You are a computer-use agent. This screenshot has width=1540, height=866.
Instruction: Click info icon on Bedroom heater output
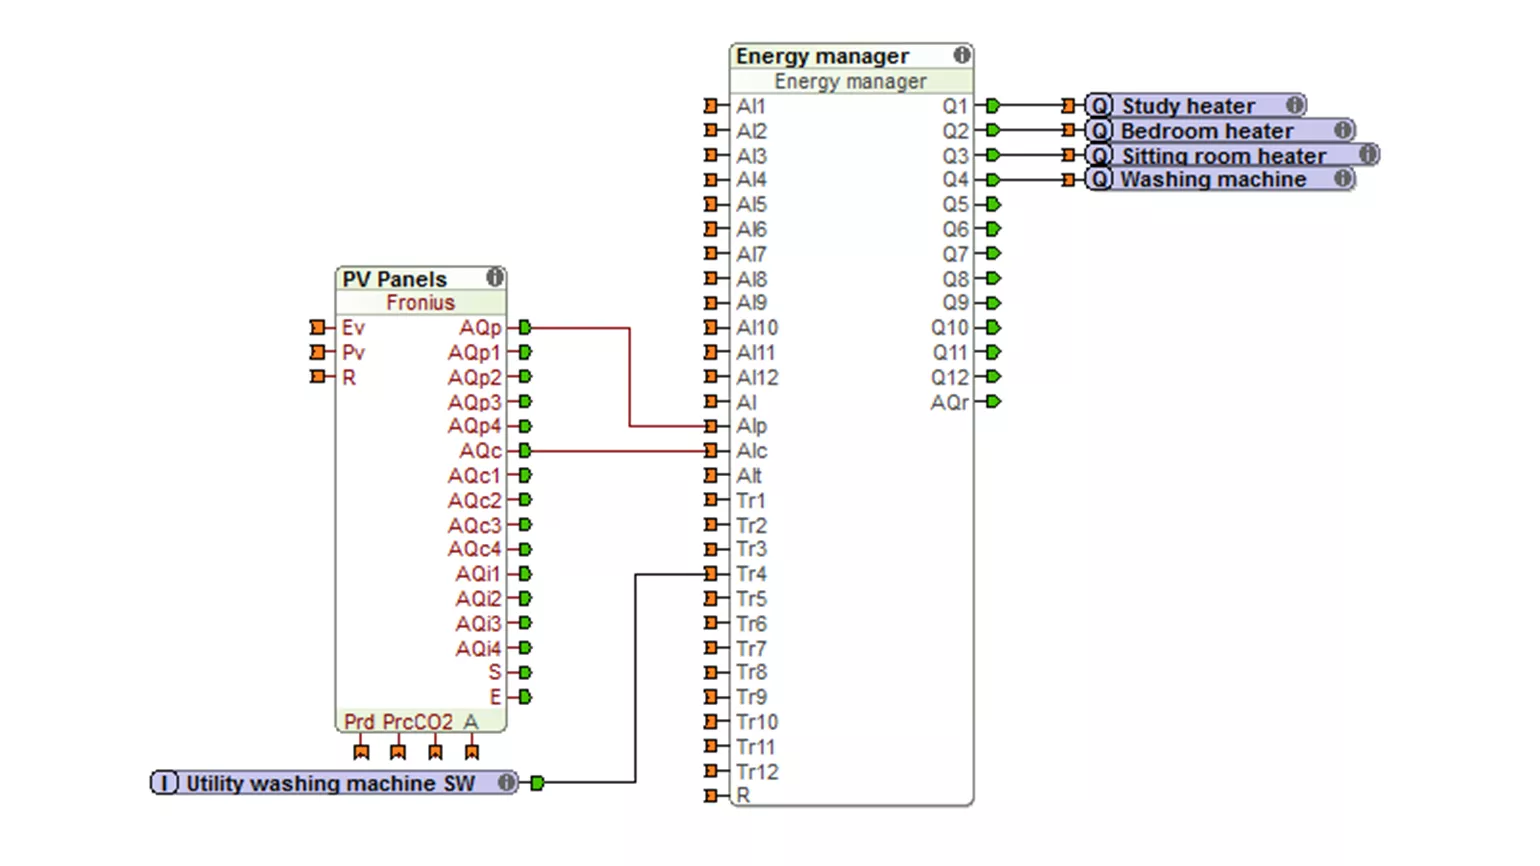(1343, 130)
